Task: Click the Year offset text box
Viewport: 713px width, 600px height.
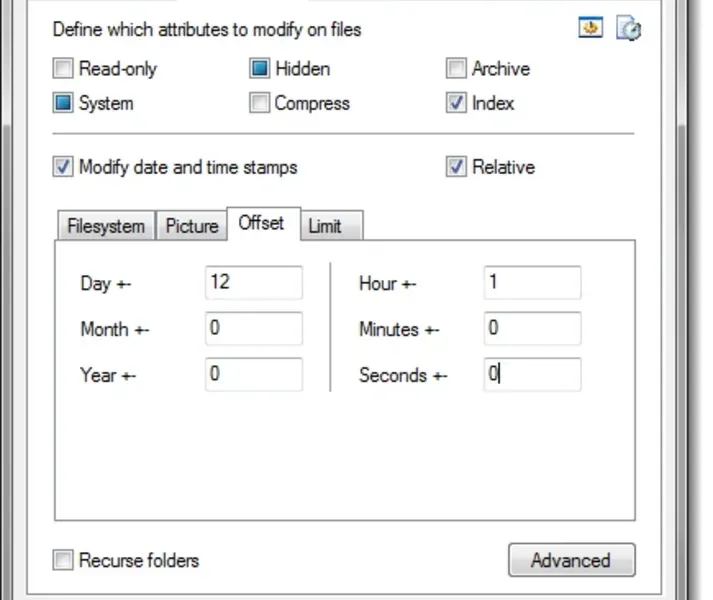Action: click(253, 375)
